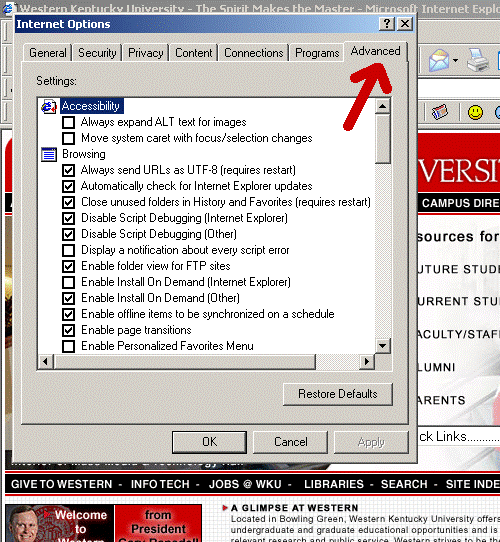
Task: Switch to the Connections tab
Action: [x=254, y=53]
